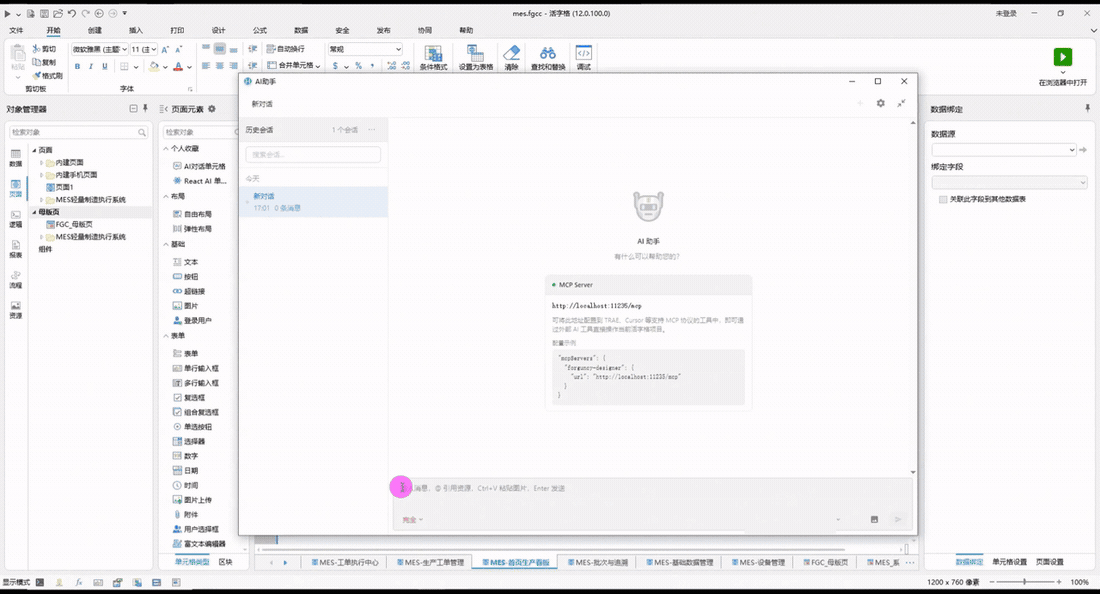Click the 自动换行 wrap text button
Screen dimensions: 1100x594
coord(286,49)
